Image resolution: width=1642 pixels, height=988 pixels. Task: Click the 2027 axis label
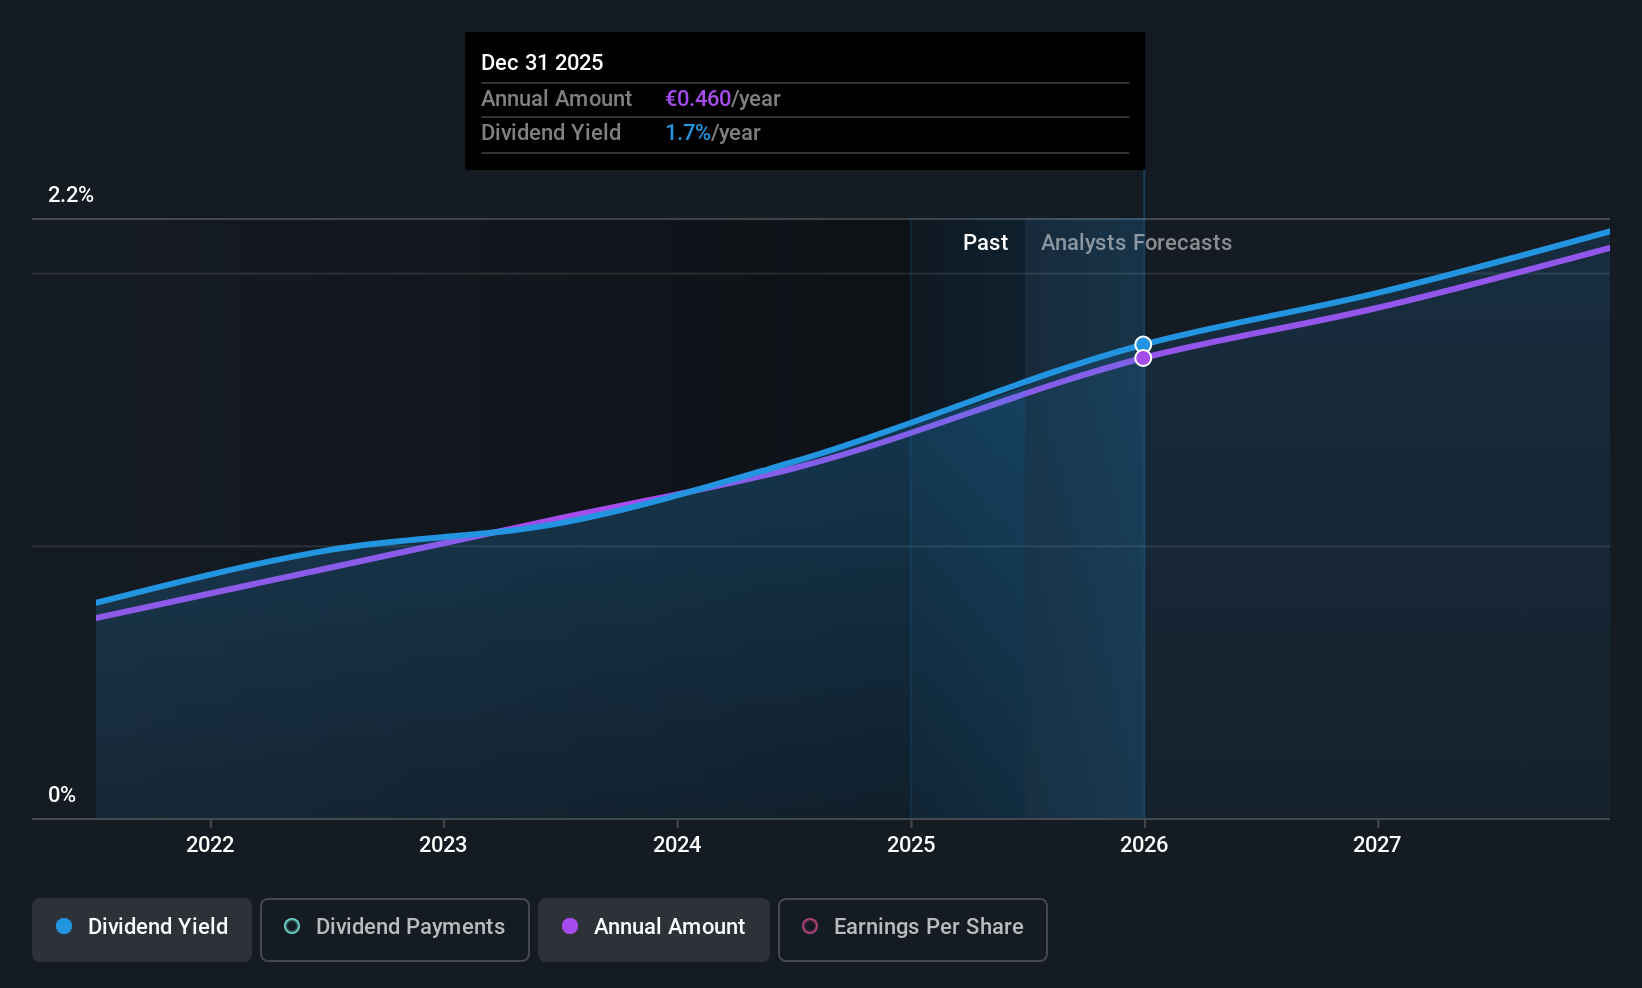click(x=1377, y=844)
